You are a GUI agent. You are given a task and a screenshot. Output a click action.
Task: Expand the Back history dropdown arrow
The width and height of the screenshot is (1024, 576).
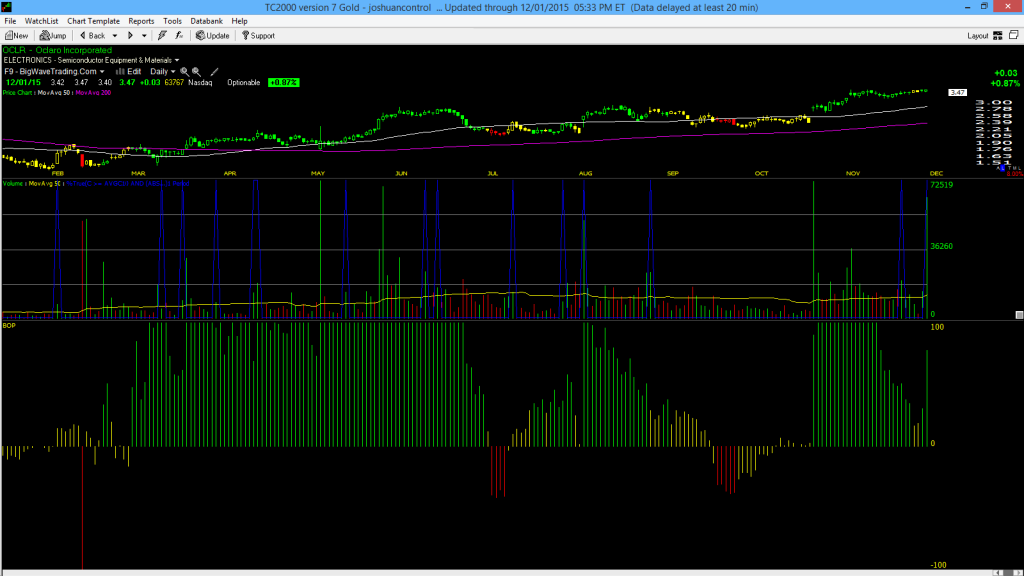click(114, 36)
